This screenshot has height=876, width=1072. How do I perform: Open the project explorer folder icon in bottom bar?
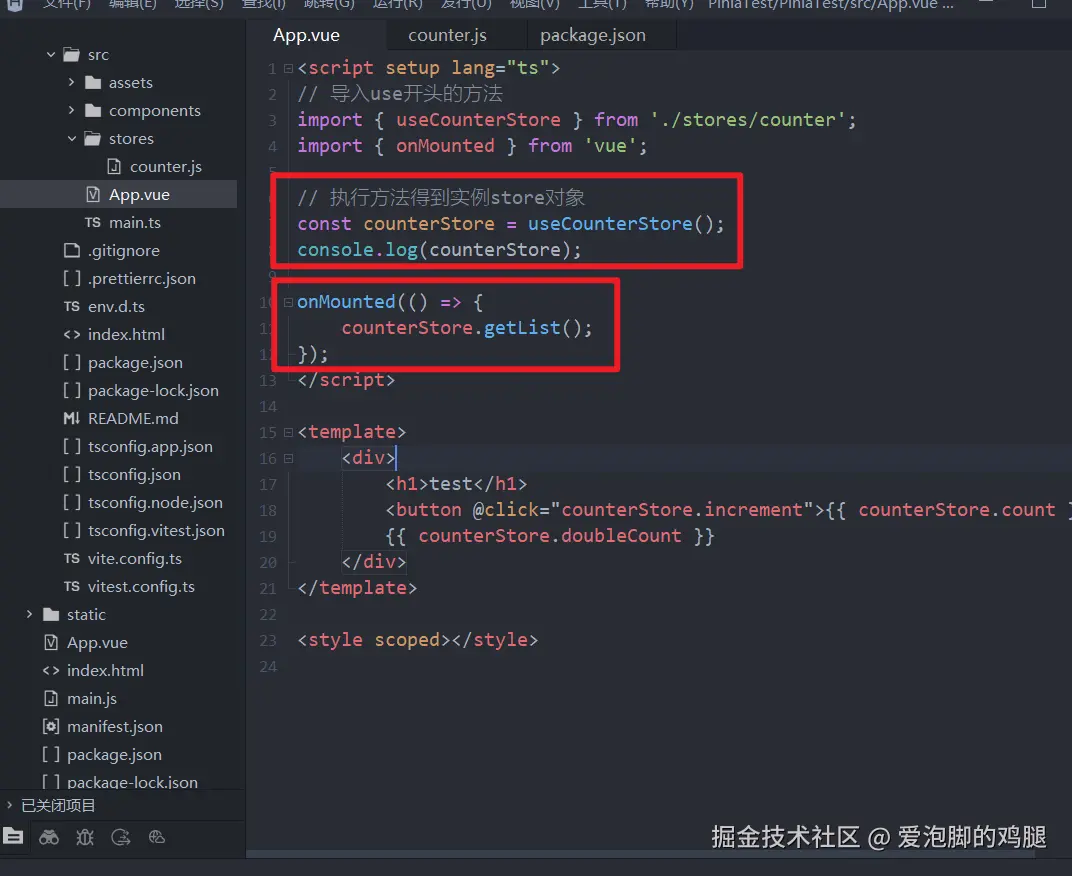[13, 836]
